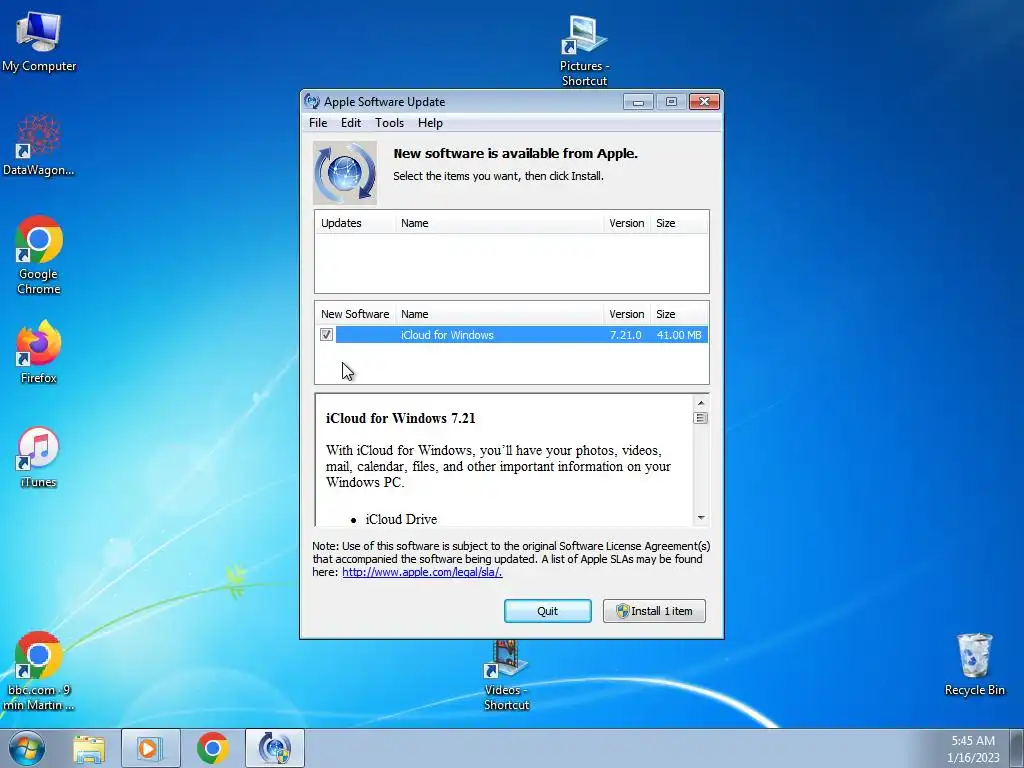This screenshot has width=1024, height=768.
Task: Click the 7.21.0 version cell
Action: coord(626,335)
